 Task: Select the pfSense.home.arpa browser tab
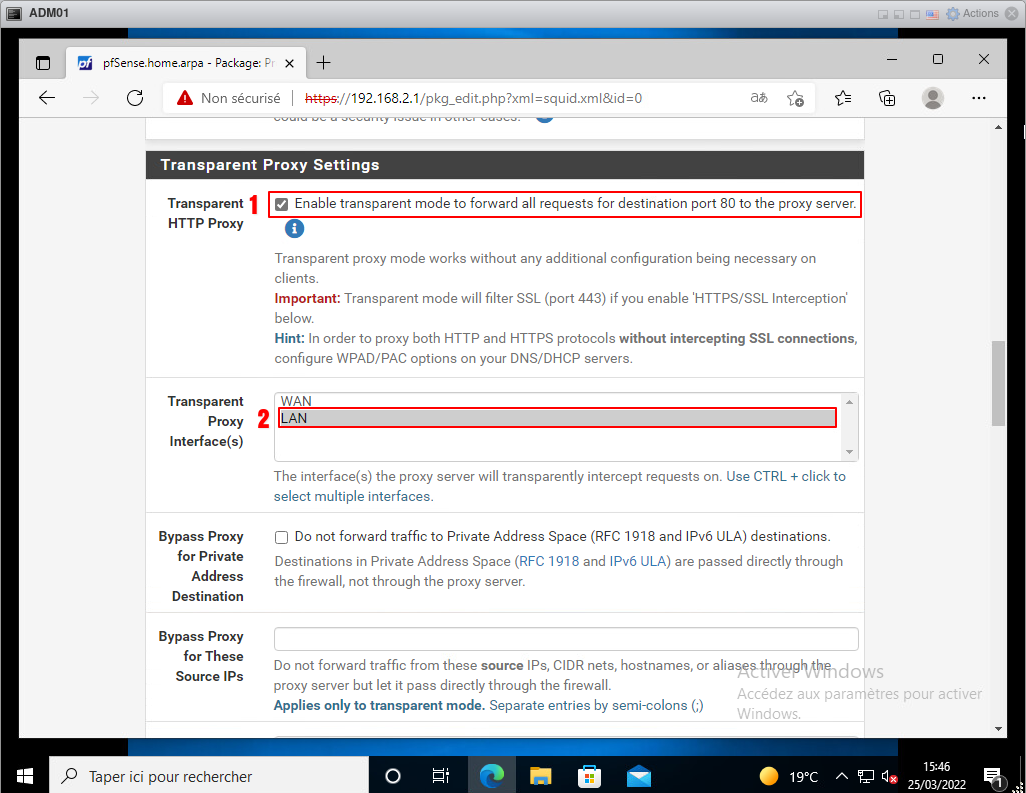click(x=180, y=63)
